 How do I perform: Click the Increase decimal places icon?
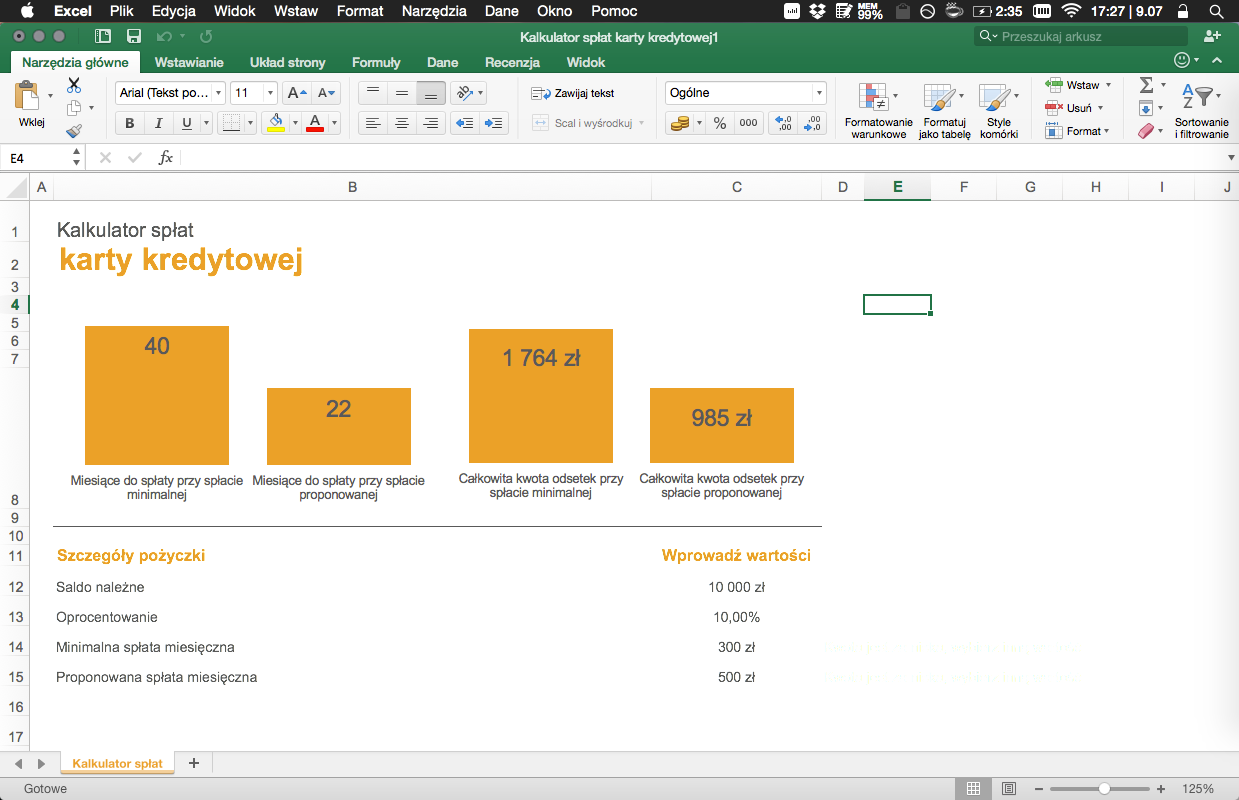(x=783, y=124)
